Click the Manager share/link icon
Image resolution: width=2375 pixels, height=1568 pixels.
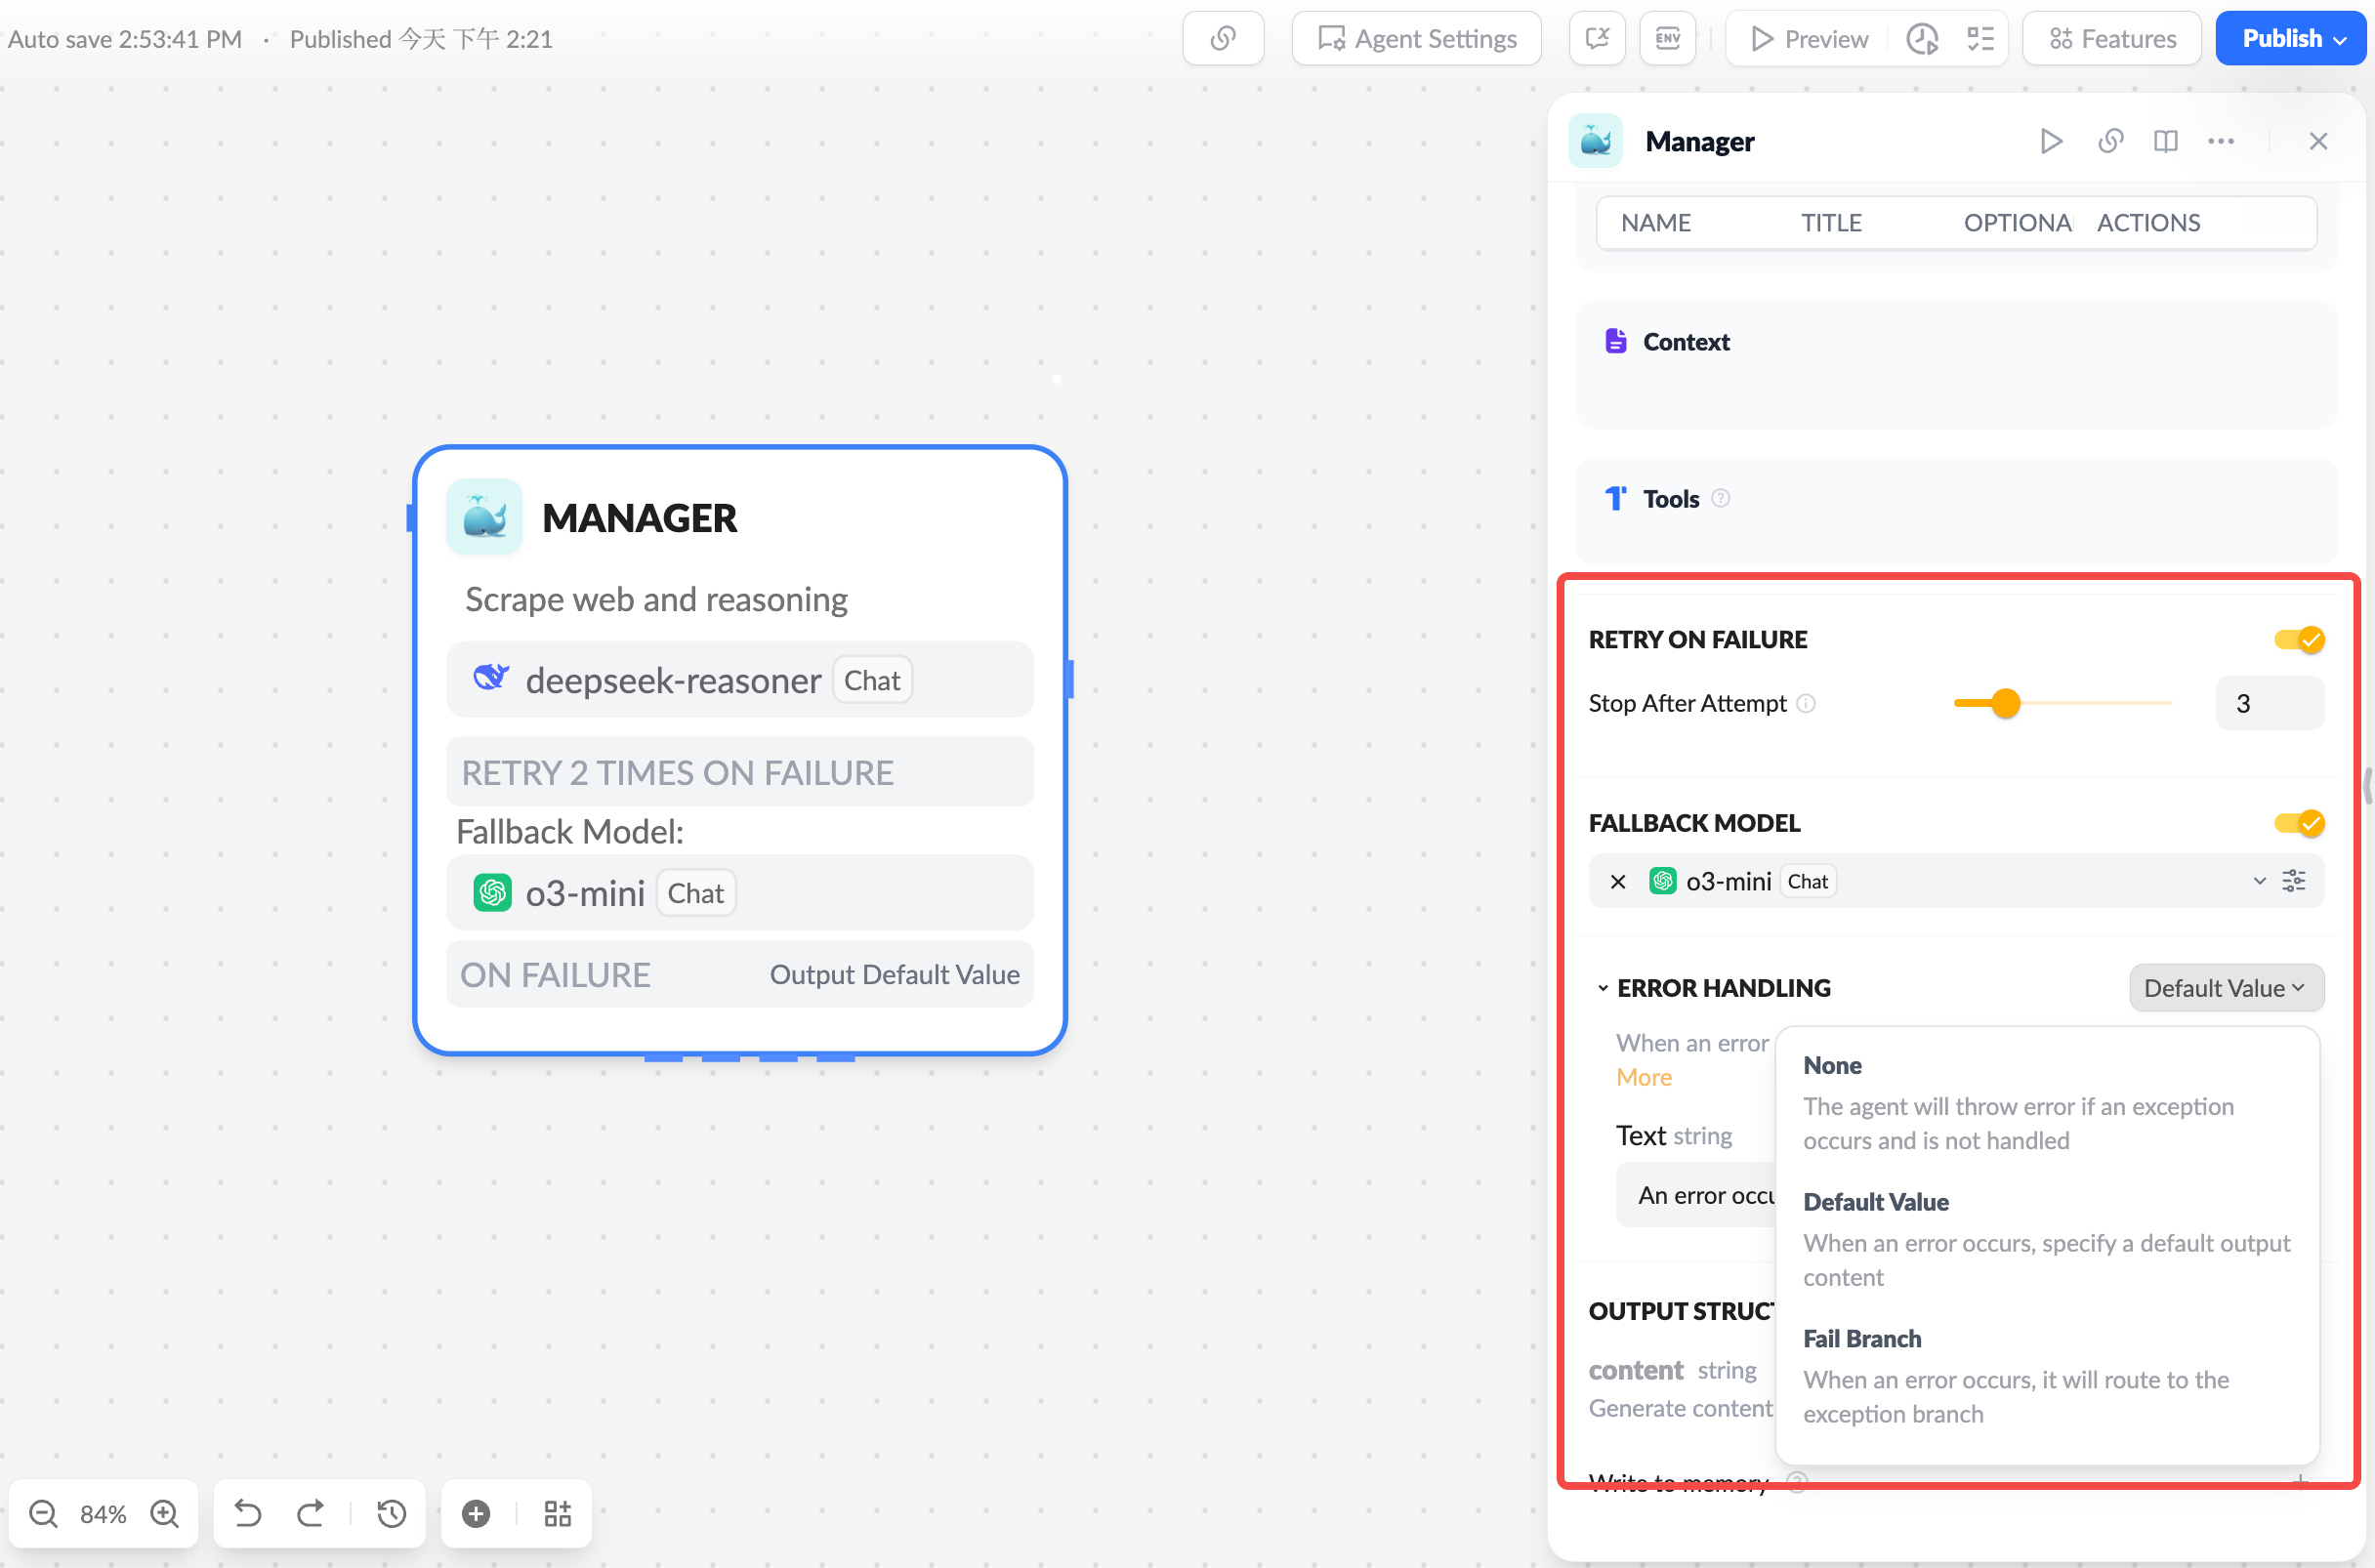click(x=2110, y=140)
